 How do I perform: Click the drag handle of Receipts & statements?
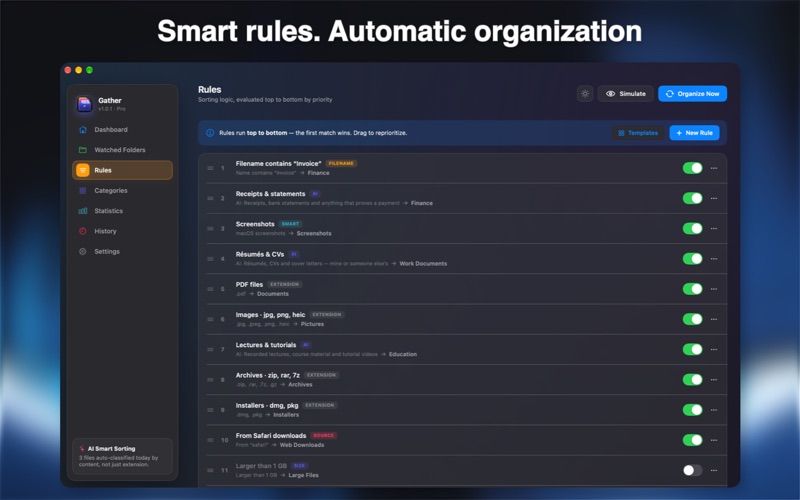pos(210,198)
